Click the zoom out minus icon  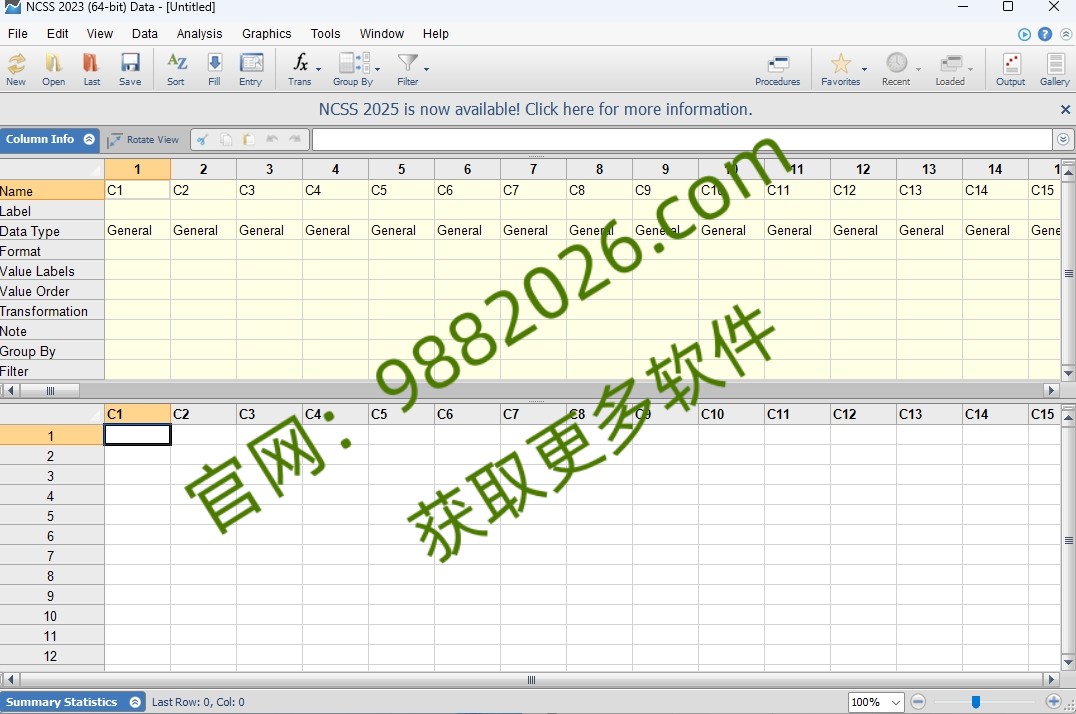pyautogui.click(x=918, y=702)
